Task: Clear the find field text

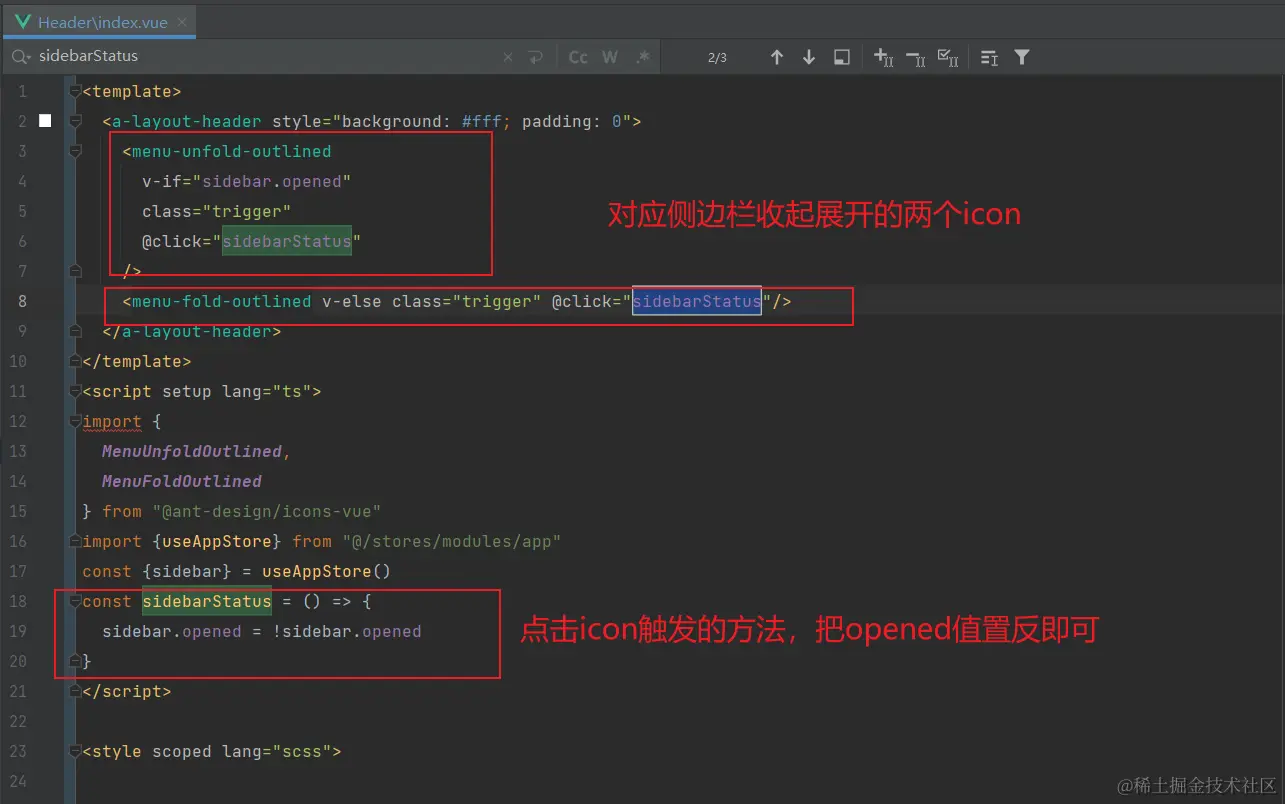Action: (508, 57)
